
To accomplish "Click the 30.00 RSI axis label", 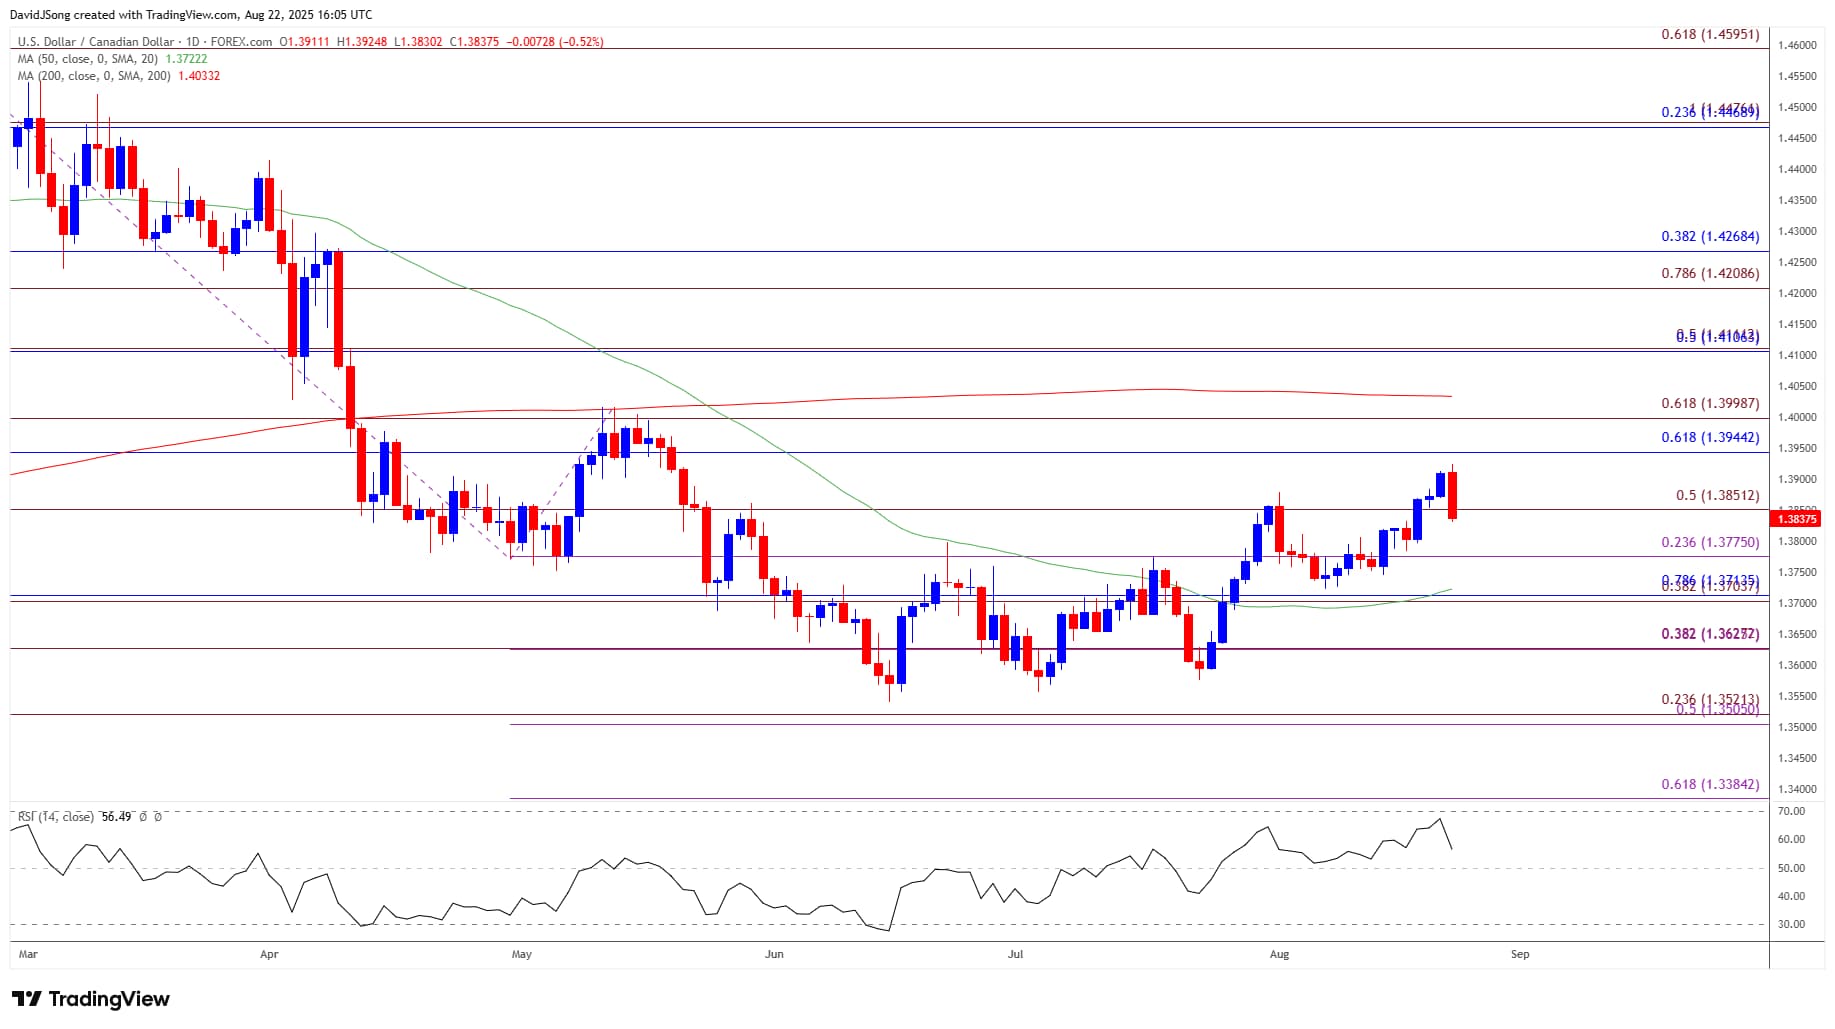I will [1791, 924].
